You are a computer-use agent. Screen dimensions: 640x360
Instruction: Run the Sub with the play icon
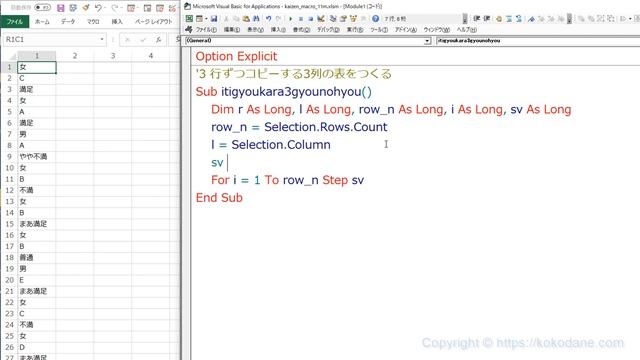coord(291,18)
